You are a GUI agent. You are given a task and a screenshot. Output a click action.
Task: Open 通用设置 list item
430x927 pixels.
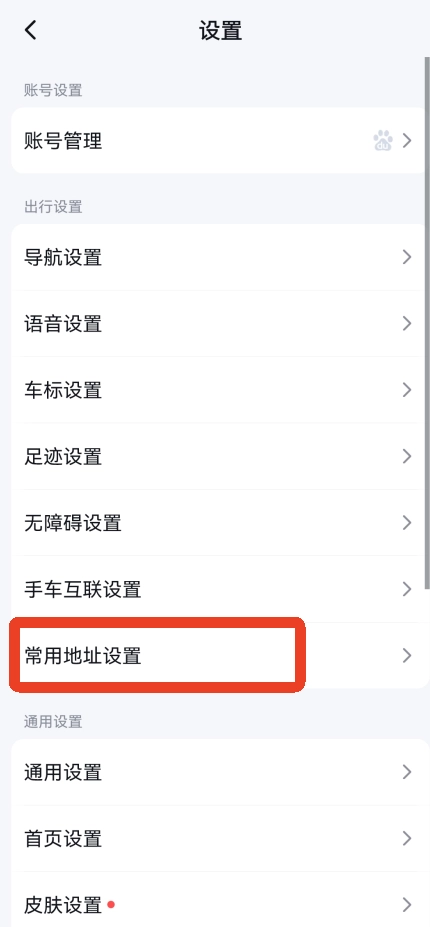219,772
